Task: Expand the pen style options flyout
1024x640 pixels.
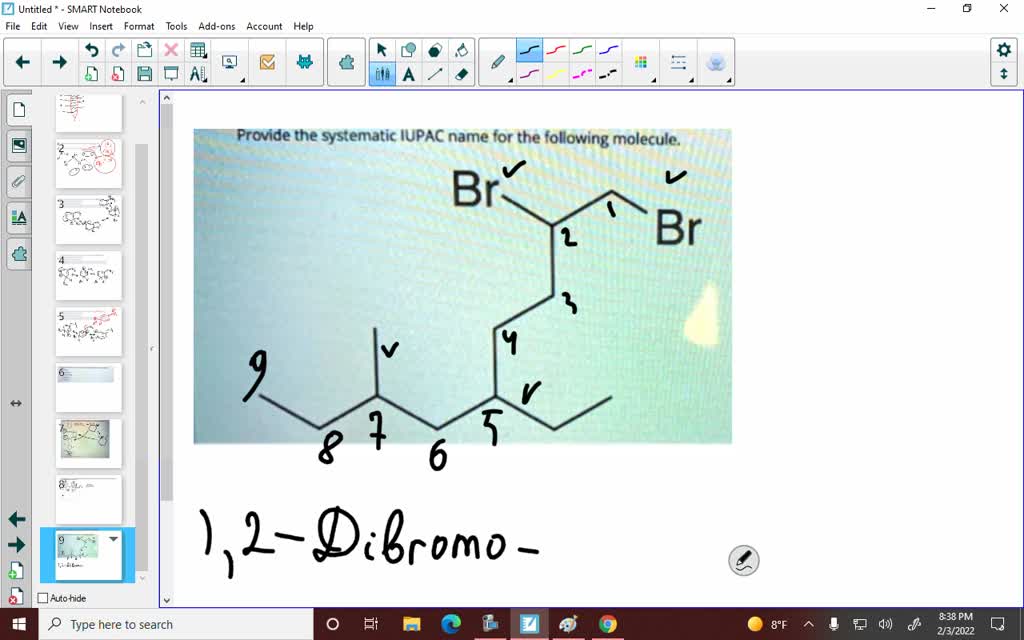Action: (511, 80)
